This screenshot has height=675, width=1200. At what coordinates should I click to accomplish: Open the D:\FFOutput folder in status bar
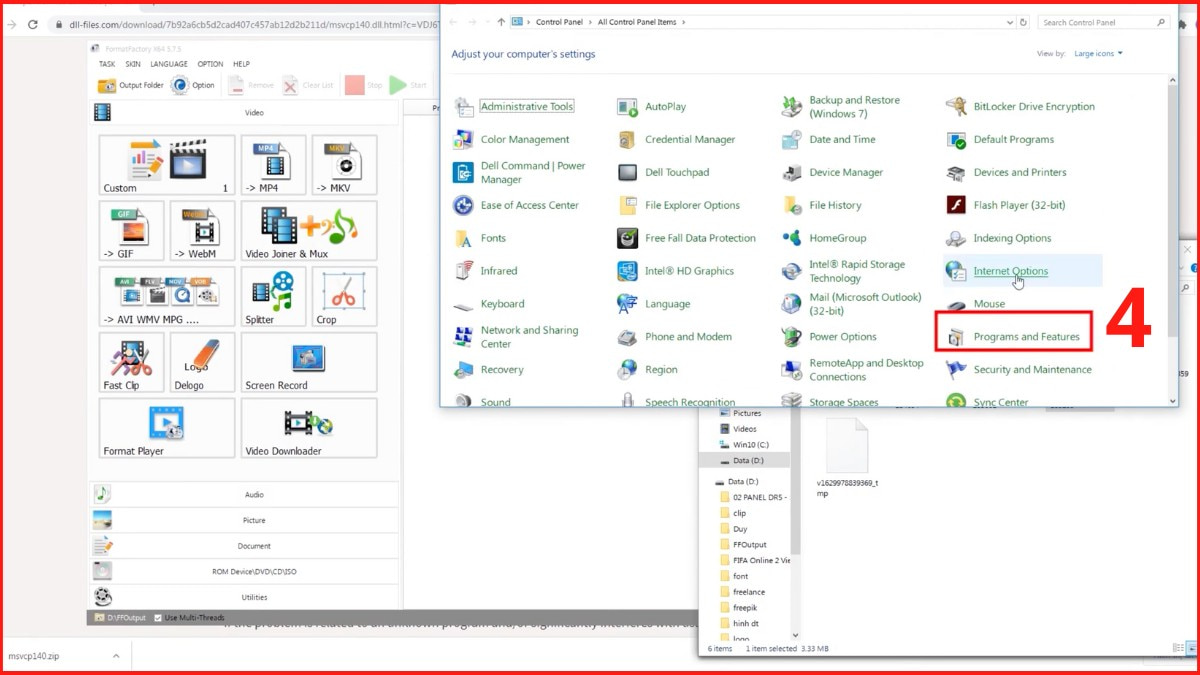click(121, 618)
